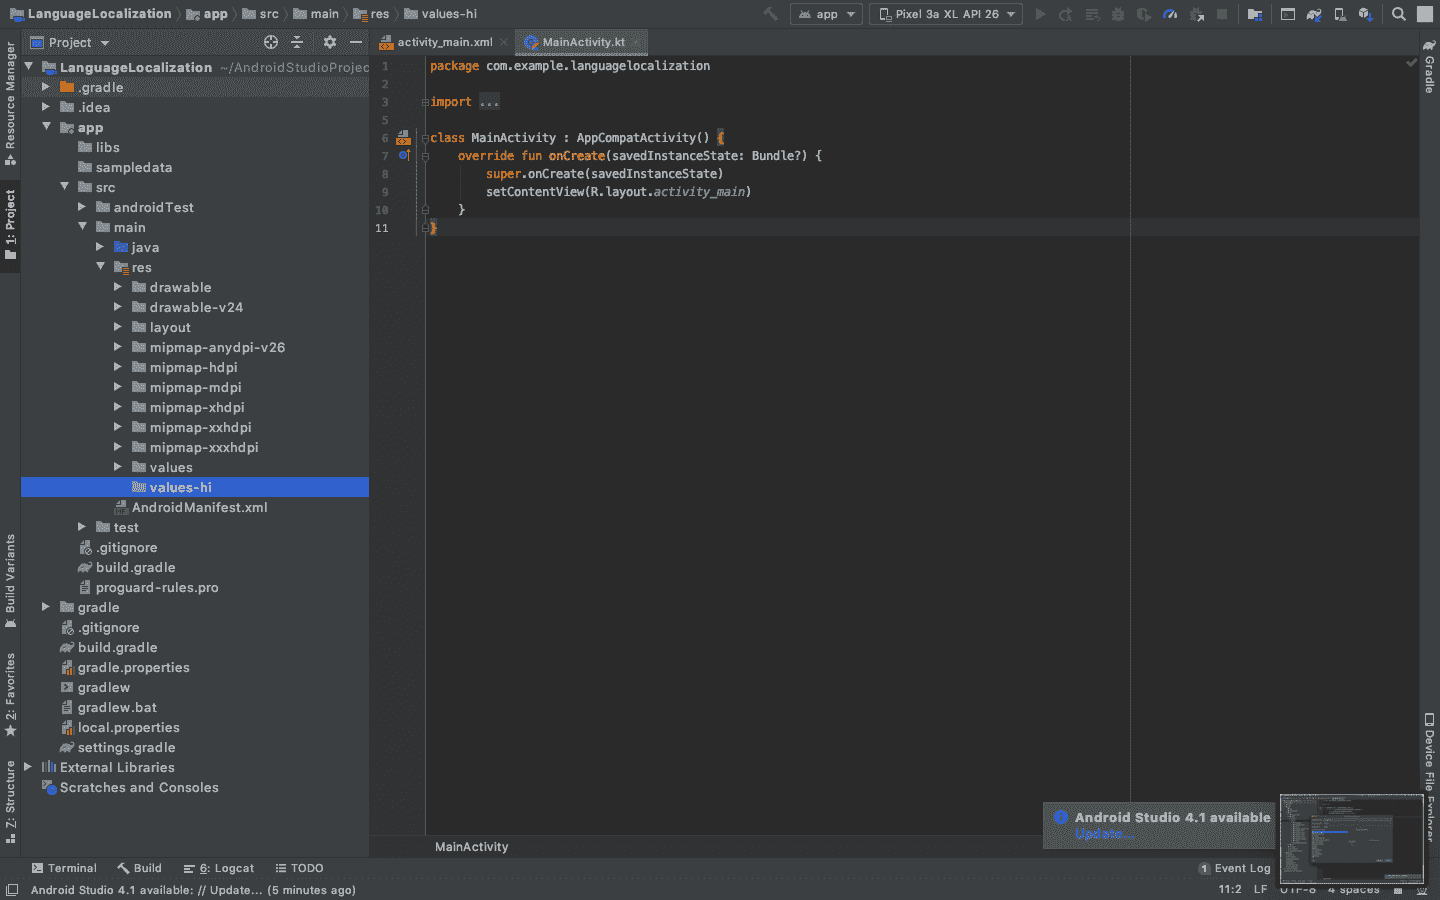Collapse all nodes in the Project tree
This screenshot has width=1440, height=900.
tap(297, 42)
